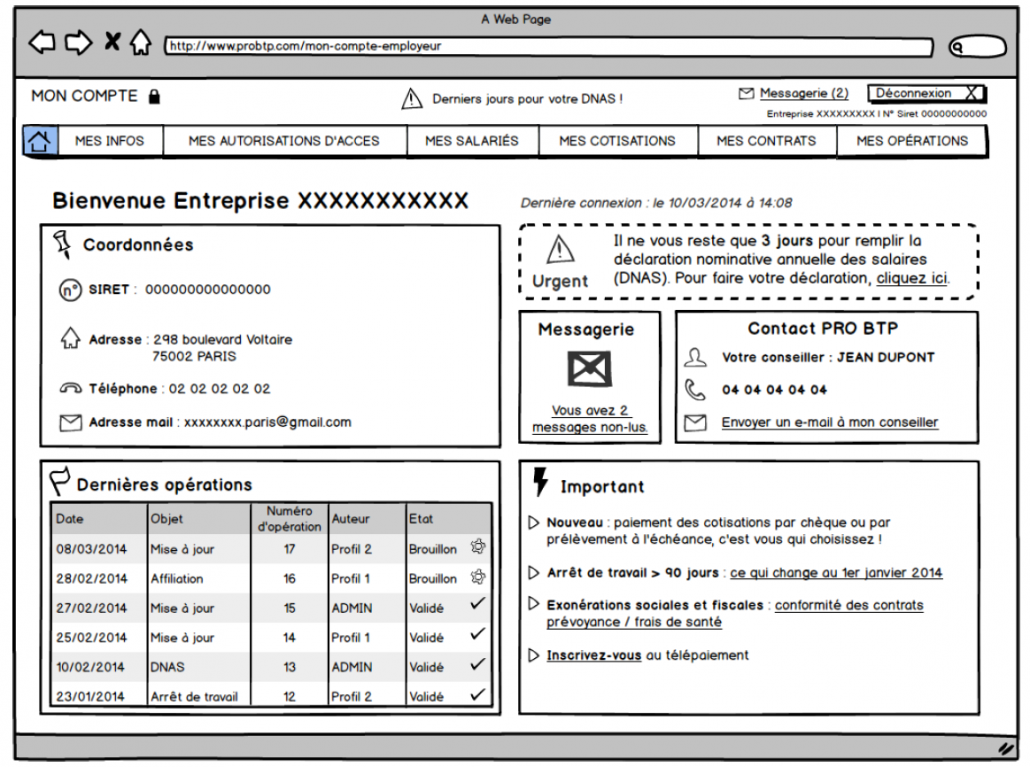The height and width of the screenshot is (767, 1030).
Task: Click the browser URL address field
Action: 548,46
